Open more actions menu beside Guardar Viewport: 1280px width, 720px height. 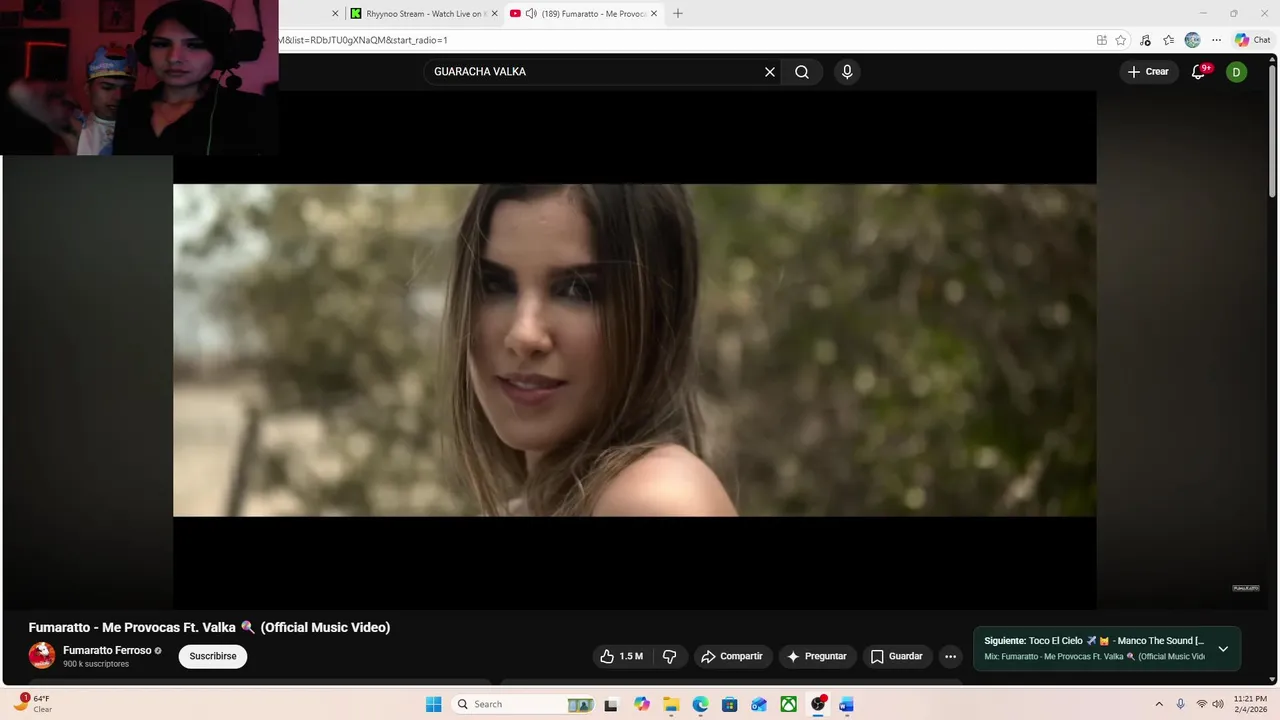pyautogui.click(x=951, y=657)
